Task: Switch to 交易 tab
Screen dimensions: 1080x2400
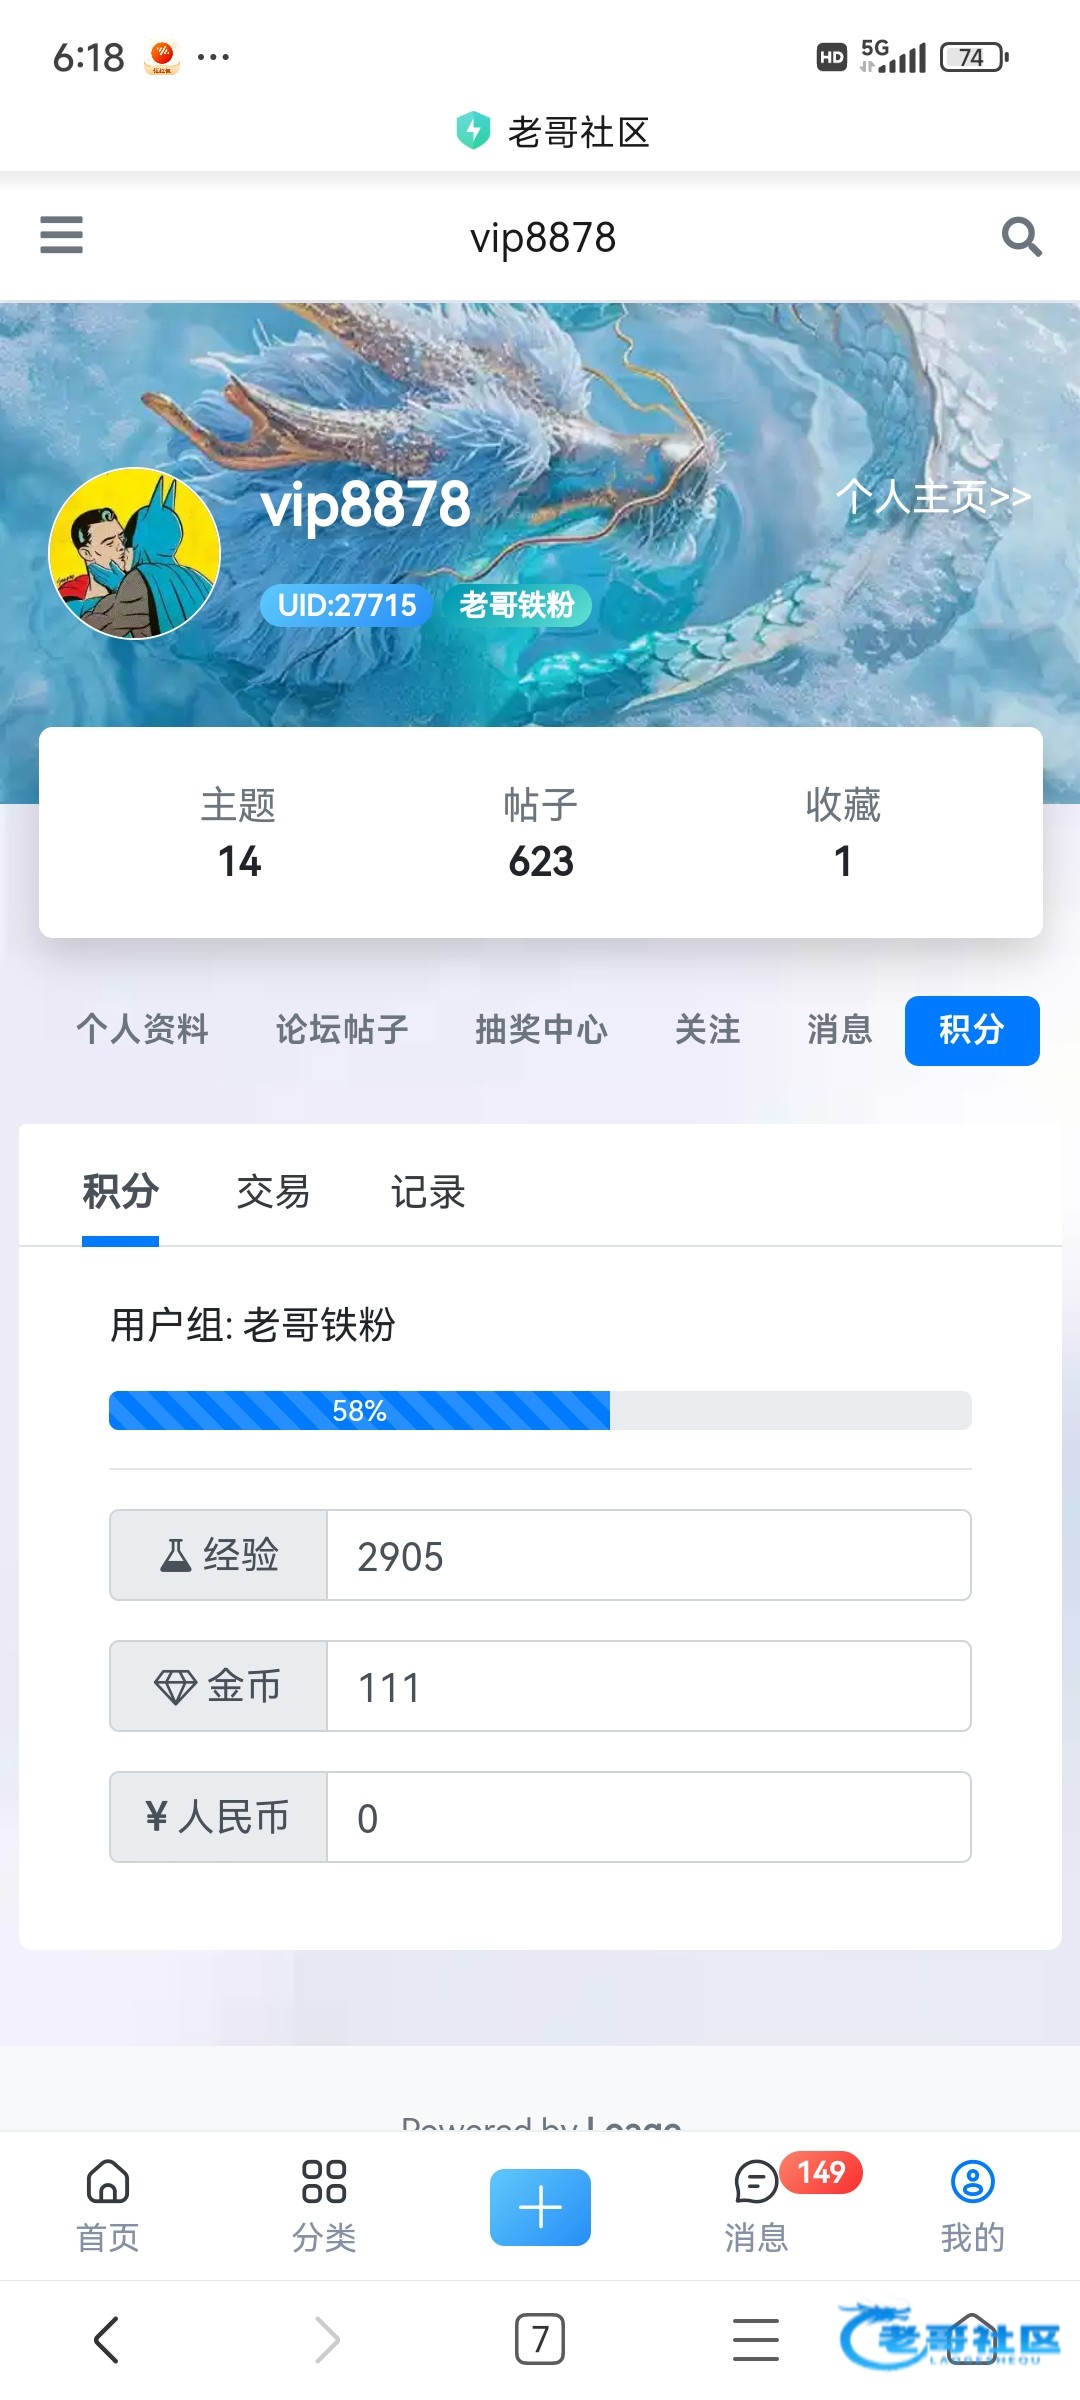Action: pos(273,1192)
